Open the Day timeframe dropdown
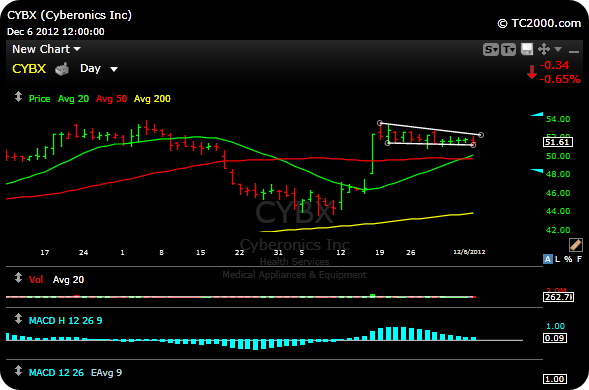 pos(99,69)
